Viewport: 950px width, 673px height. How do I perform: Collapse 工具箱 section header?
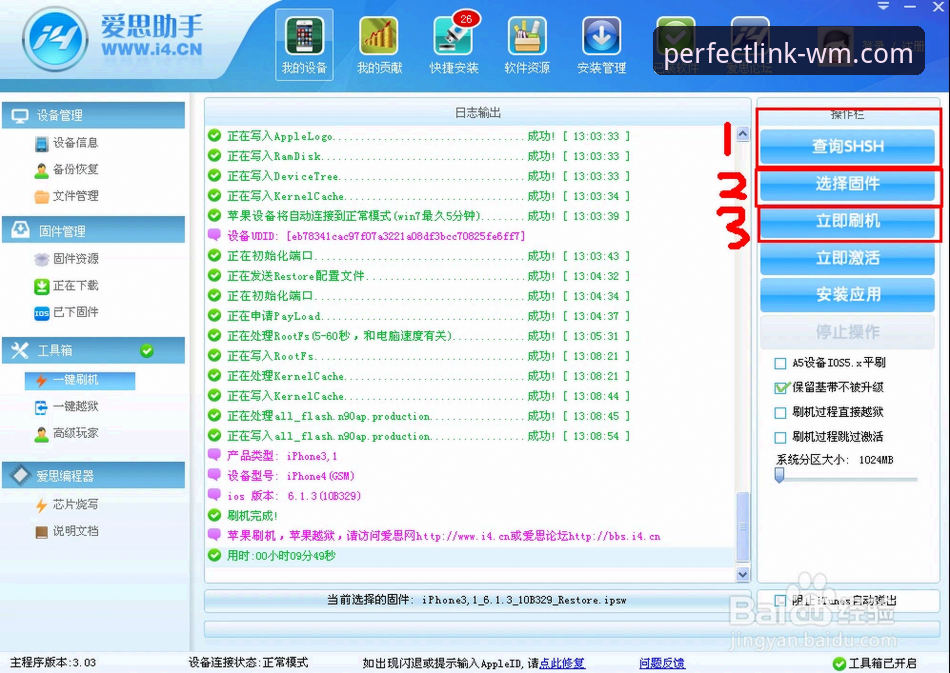pyautogui.click(x=93, y=350)
